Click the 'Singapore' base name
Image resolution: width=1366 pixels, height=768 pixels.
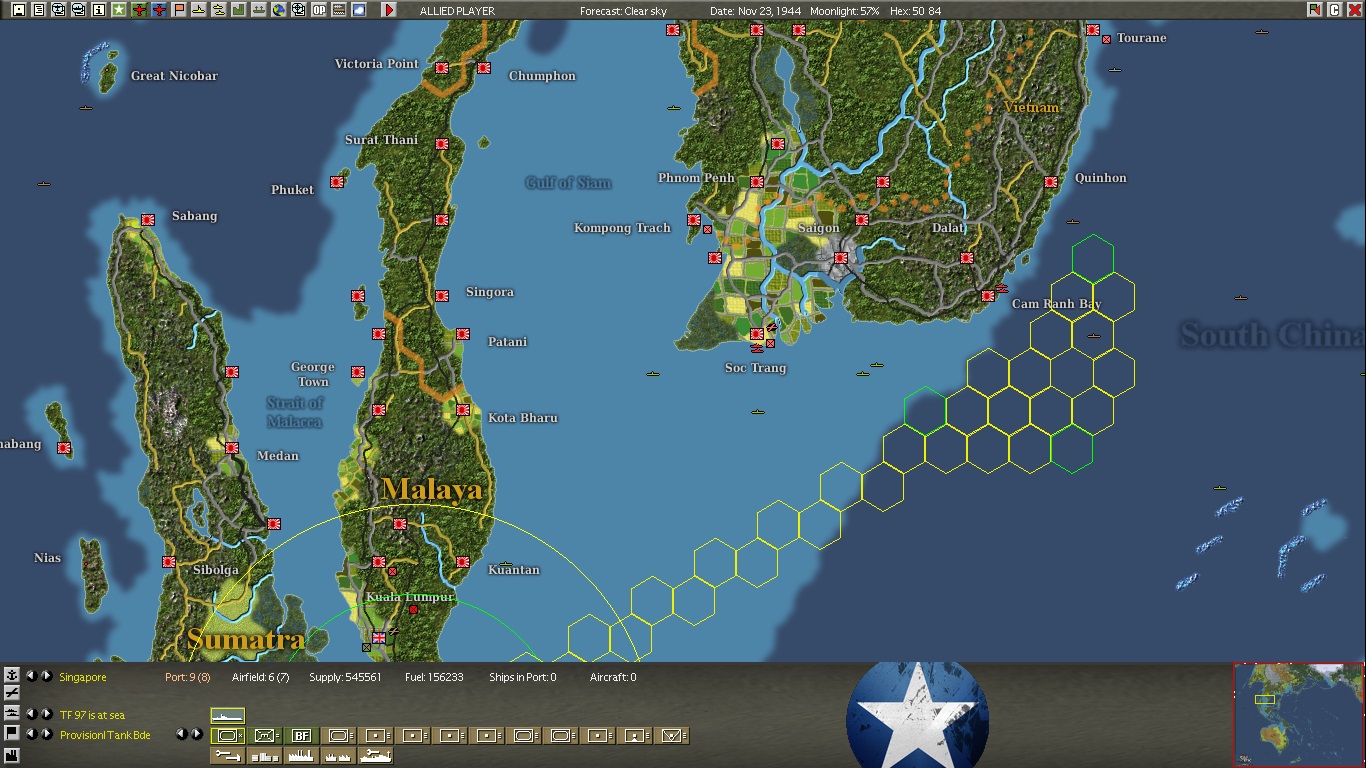pos(83,677)
